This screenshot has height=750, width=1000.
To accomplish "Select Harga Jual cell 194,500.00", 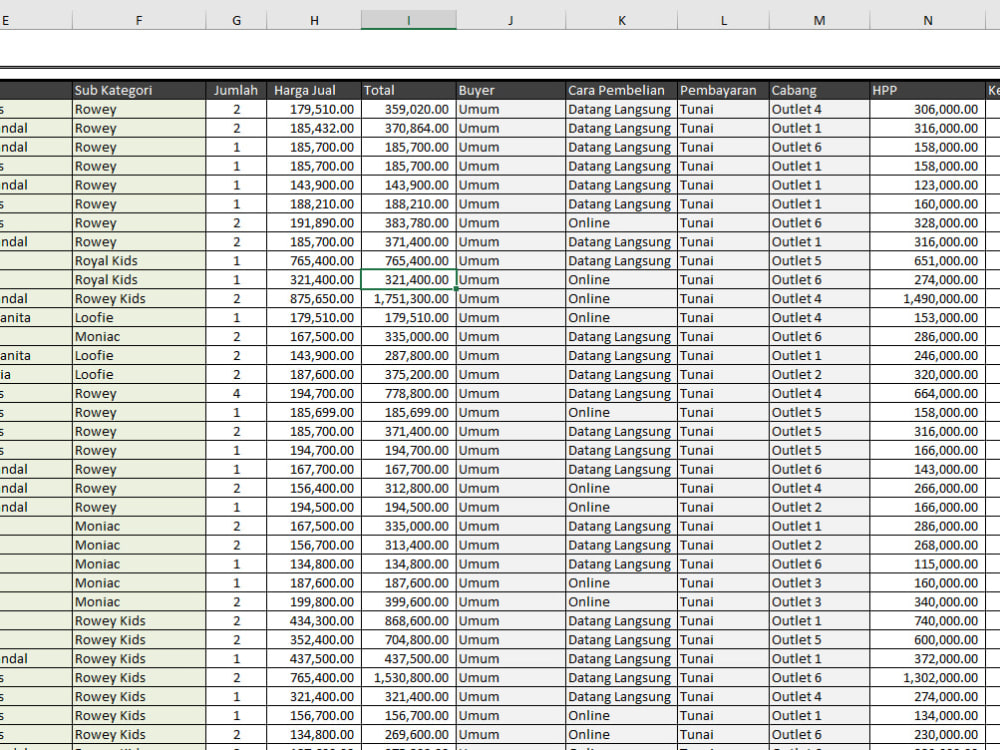I will tap(314, 507).
